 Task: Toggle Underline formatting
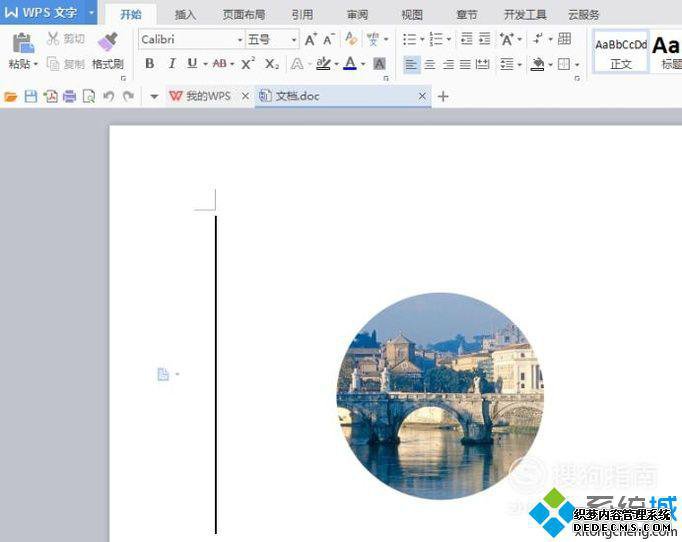(x=192, y=64)
